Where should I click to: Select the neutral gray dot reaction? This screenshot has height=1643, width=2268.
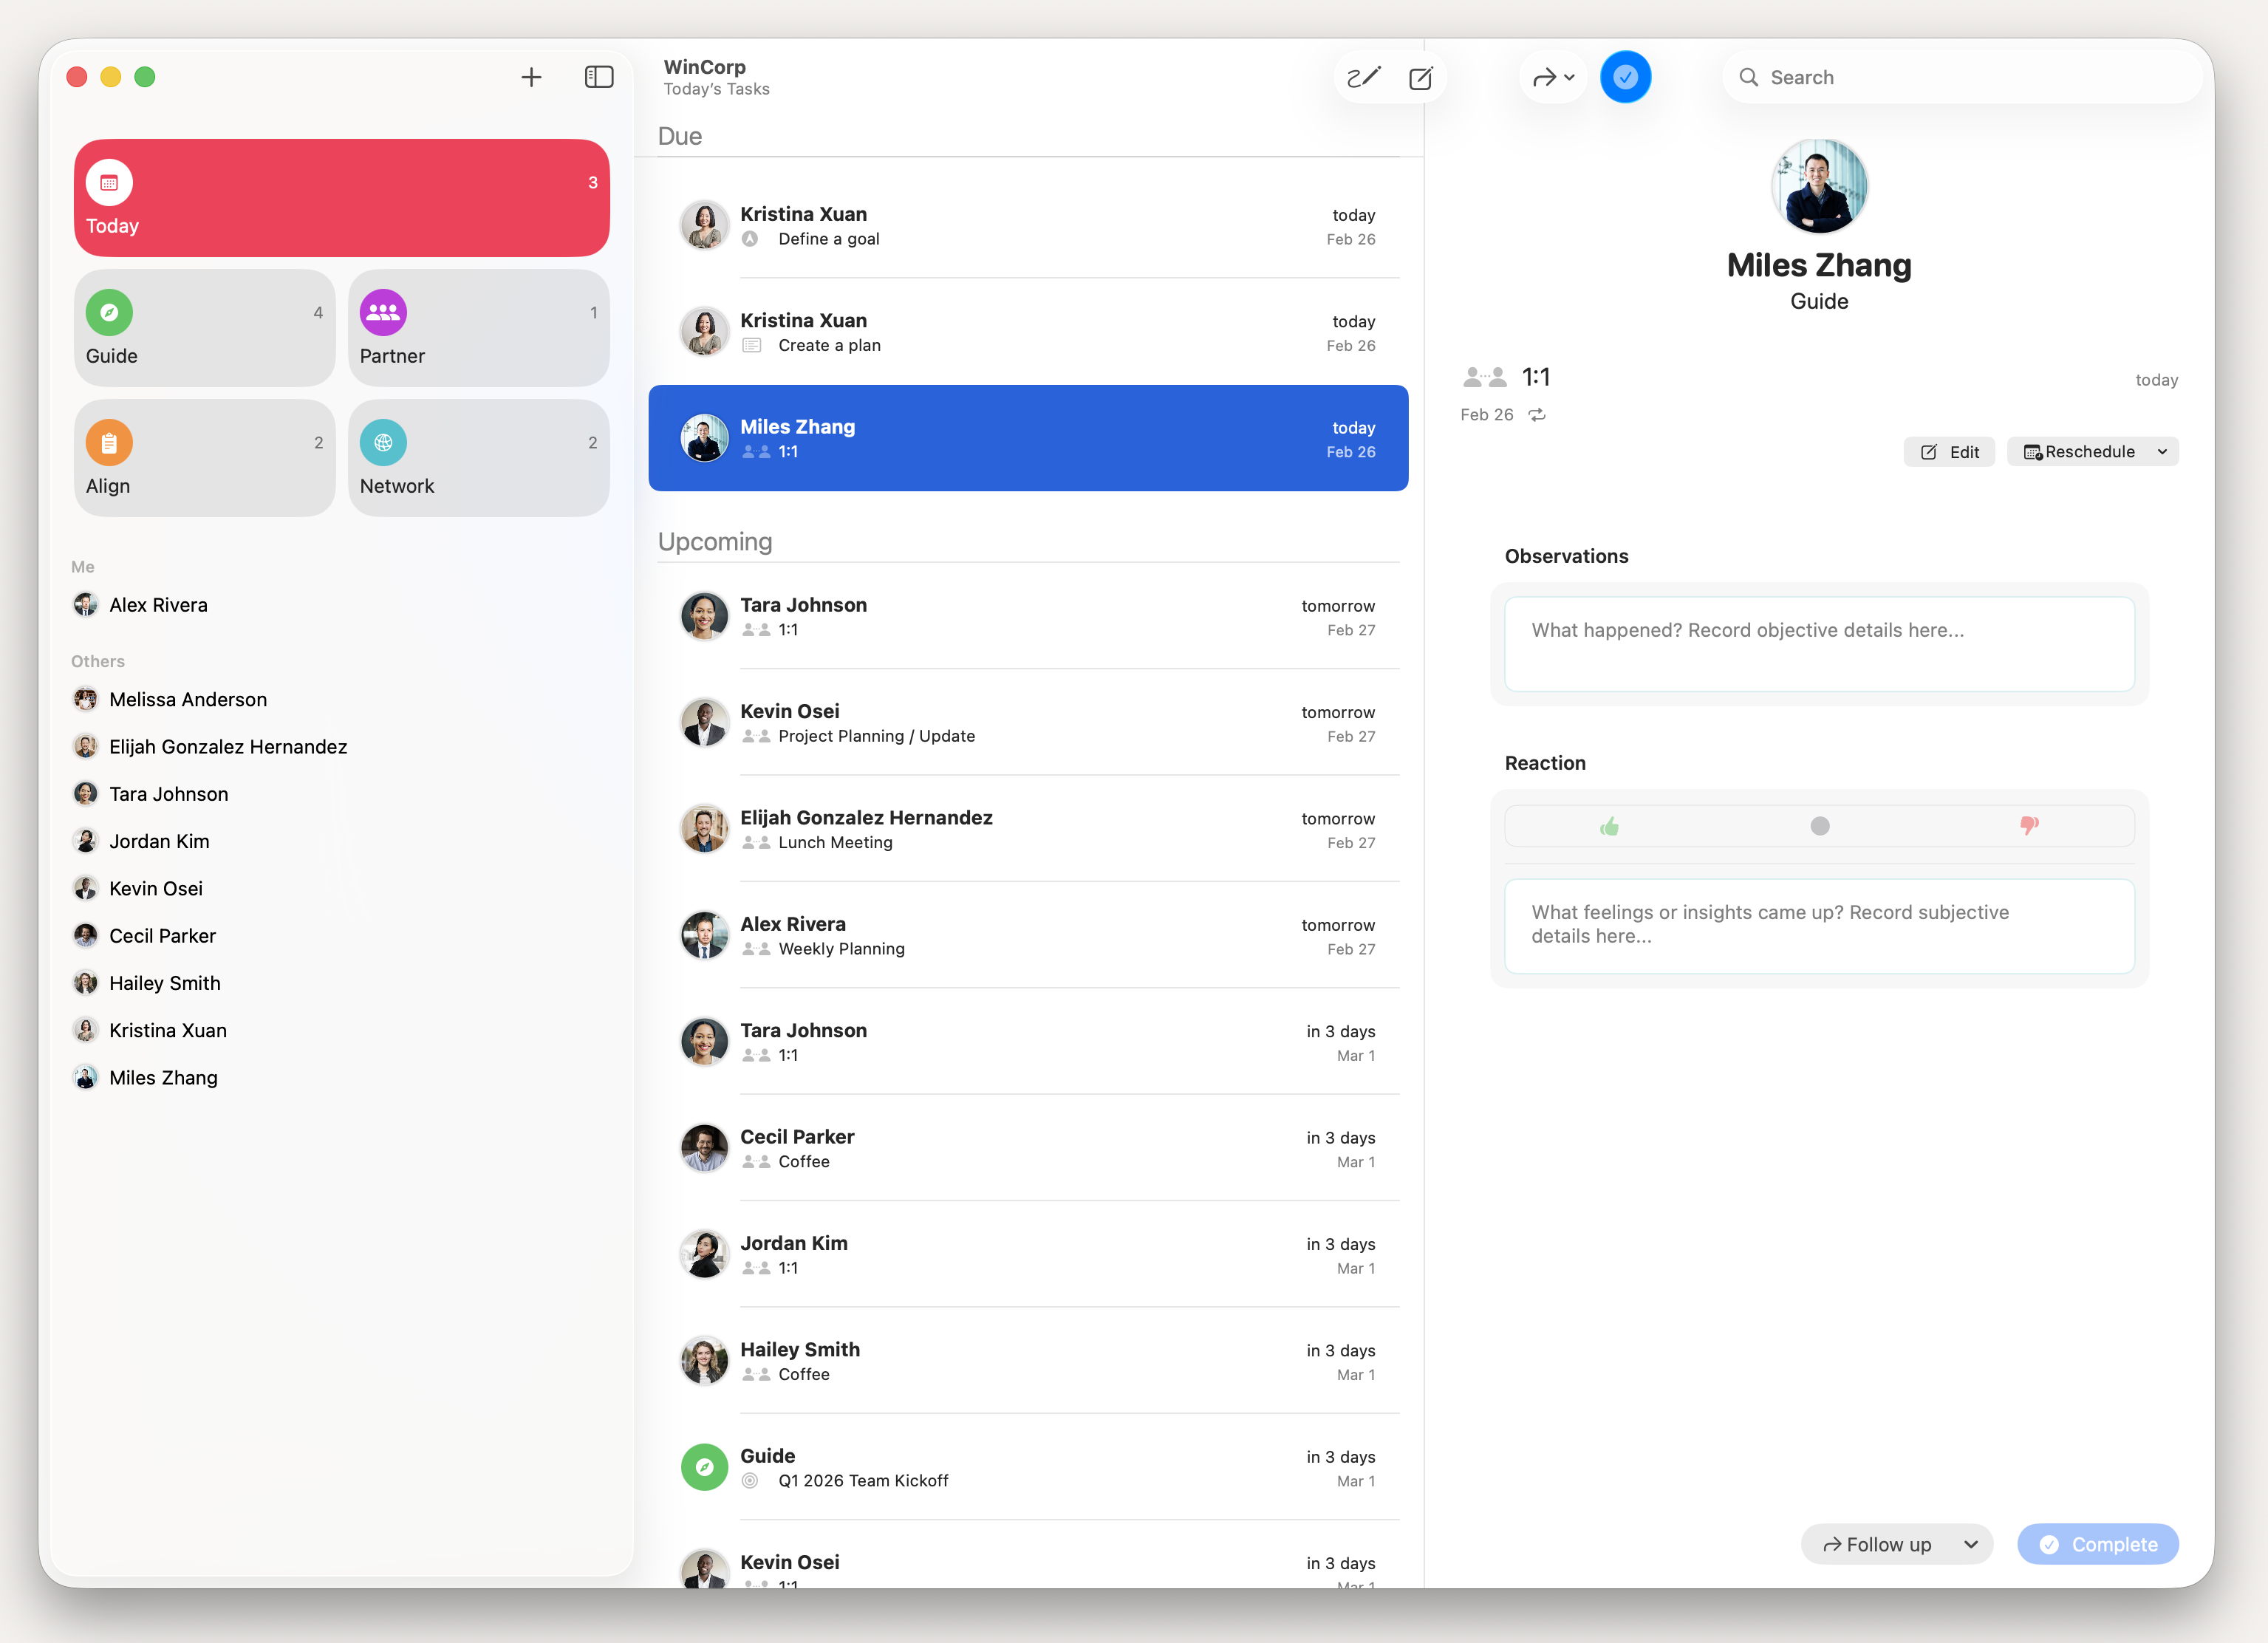click(1819, 826)
